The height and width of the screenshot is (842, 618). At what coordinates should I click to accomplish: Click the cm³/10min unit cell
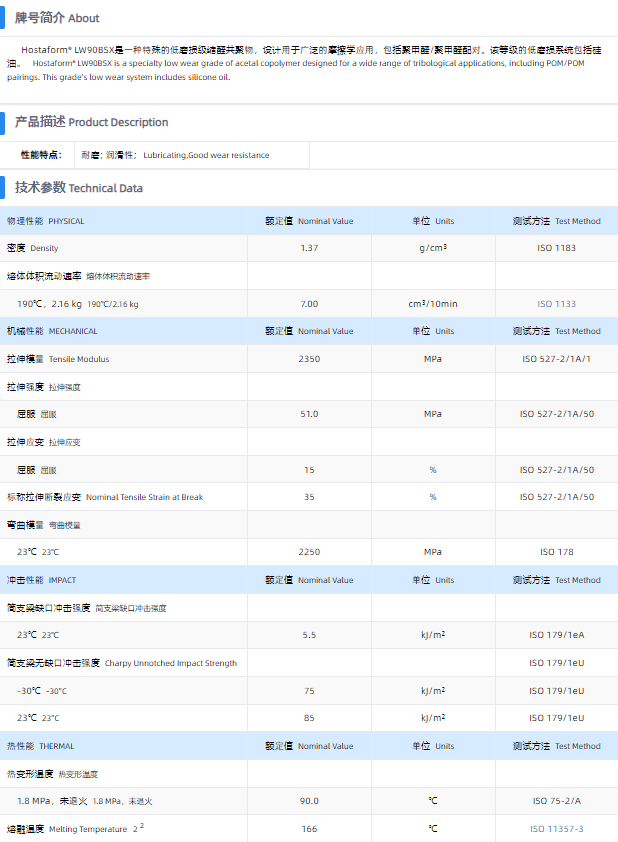tap(433, 304)
